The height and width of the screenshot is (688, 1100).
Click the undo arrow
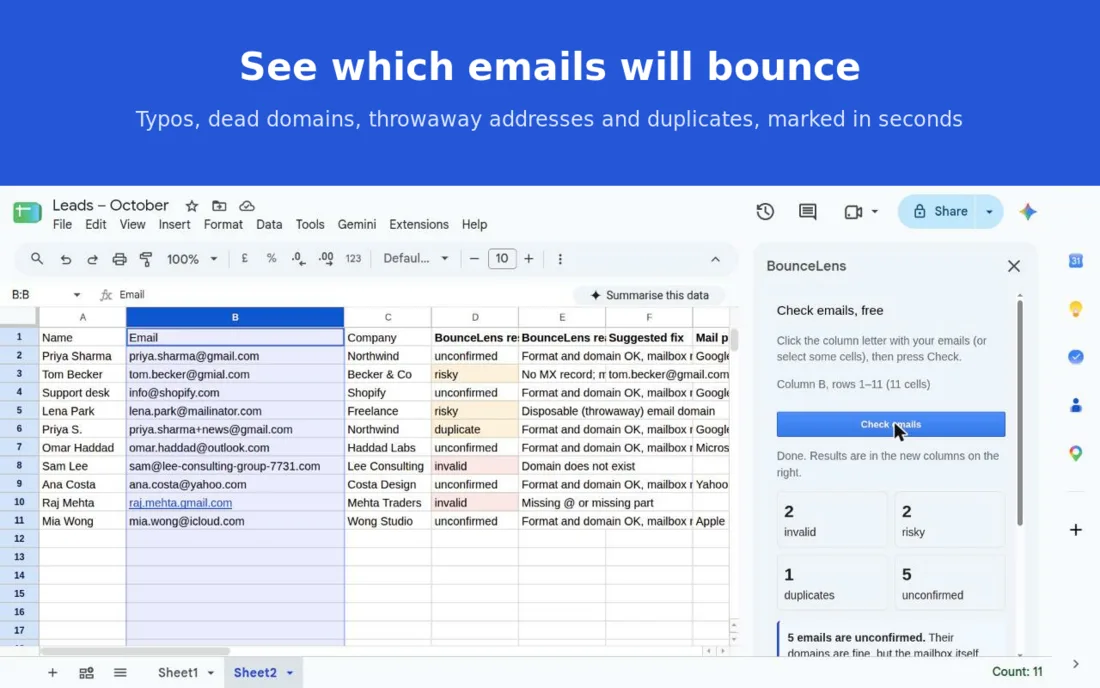tap(65, 259)
